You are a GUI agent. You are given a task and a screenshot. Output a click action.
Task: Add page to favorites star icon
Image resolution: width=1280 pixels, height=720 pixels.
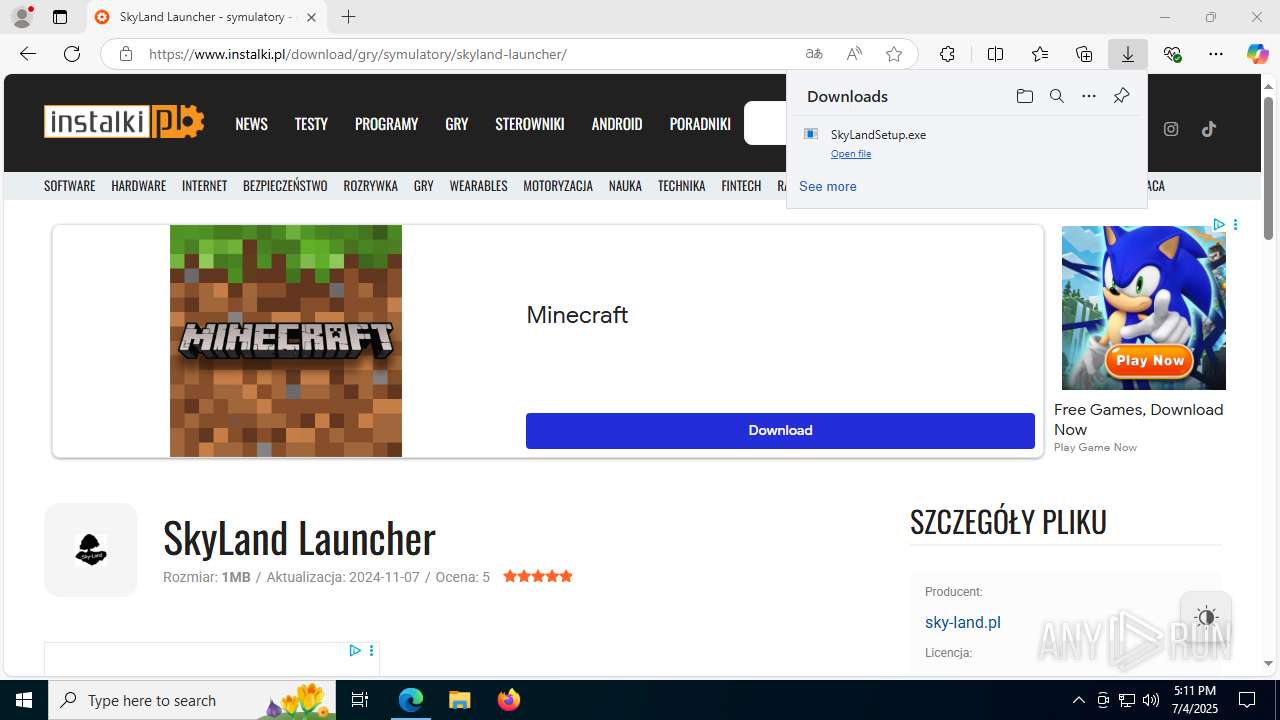point(894,54)
